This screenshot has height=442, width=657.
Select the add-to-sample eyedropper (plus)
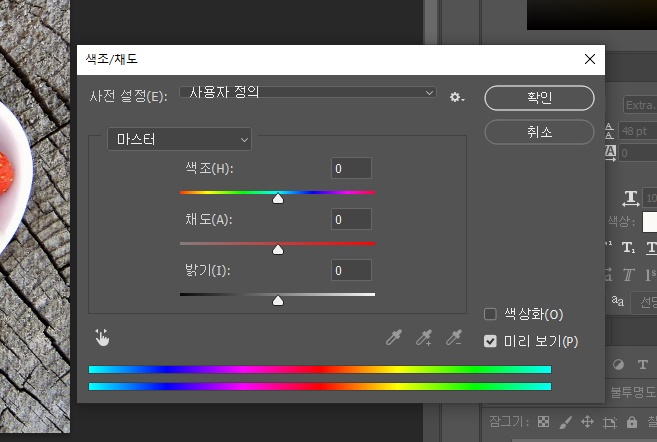pyautogui.click(x=424, y=338)
